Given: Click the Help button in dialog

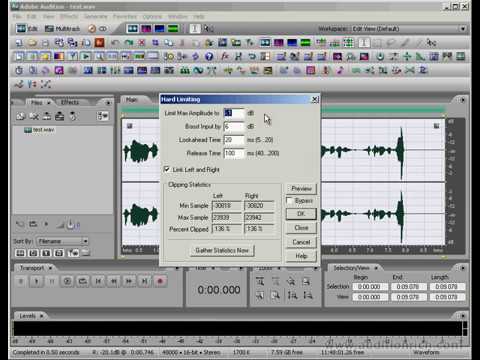Looking at the screenshot, I should click(301, 256).
